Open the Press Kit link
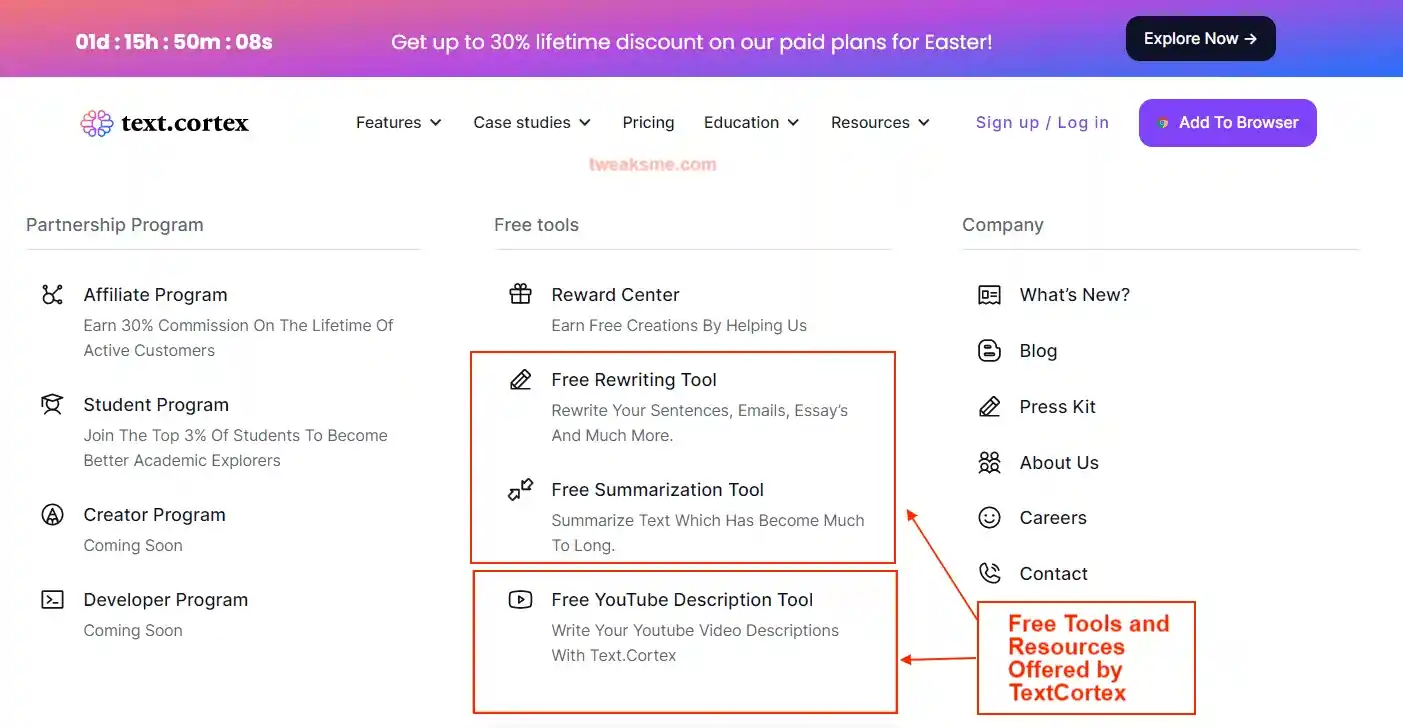 coord(1057,406)
